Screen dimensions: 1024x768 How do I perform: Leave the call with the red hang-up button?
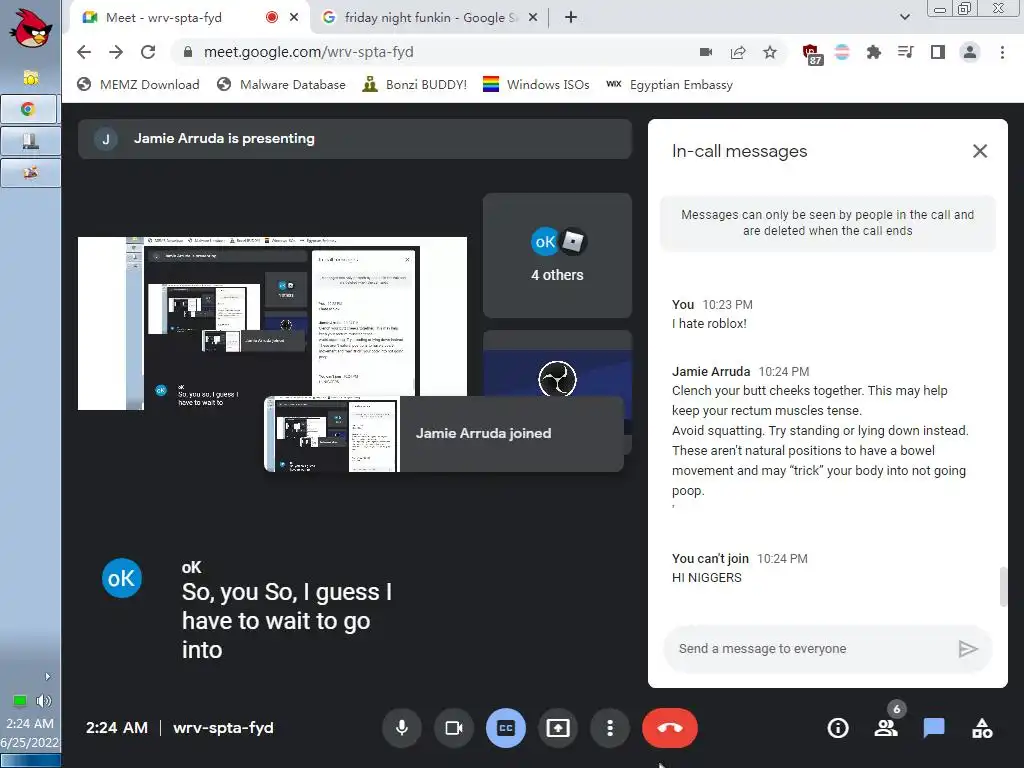[669, 728]
